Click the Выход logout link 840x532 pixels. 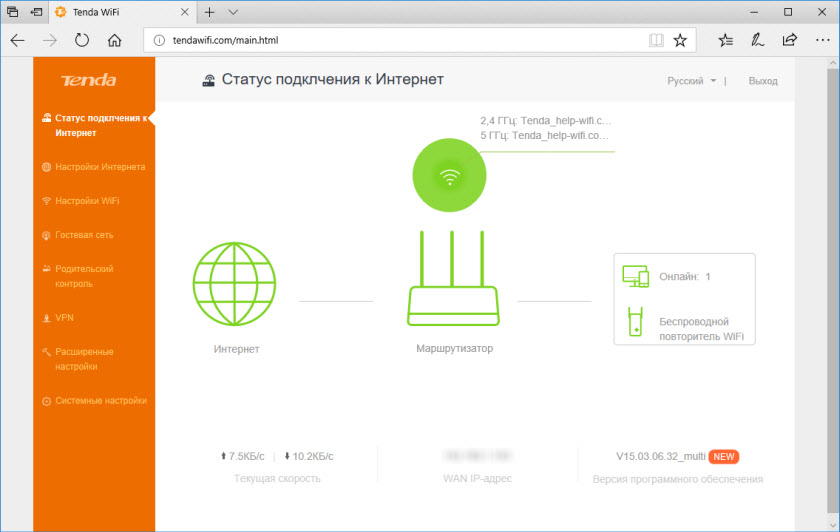763,81
